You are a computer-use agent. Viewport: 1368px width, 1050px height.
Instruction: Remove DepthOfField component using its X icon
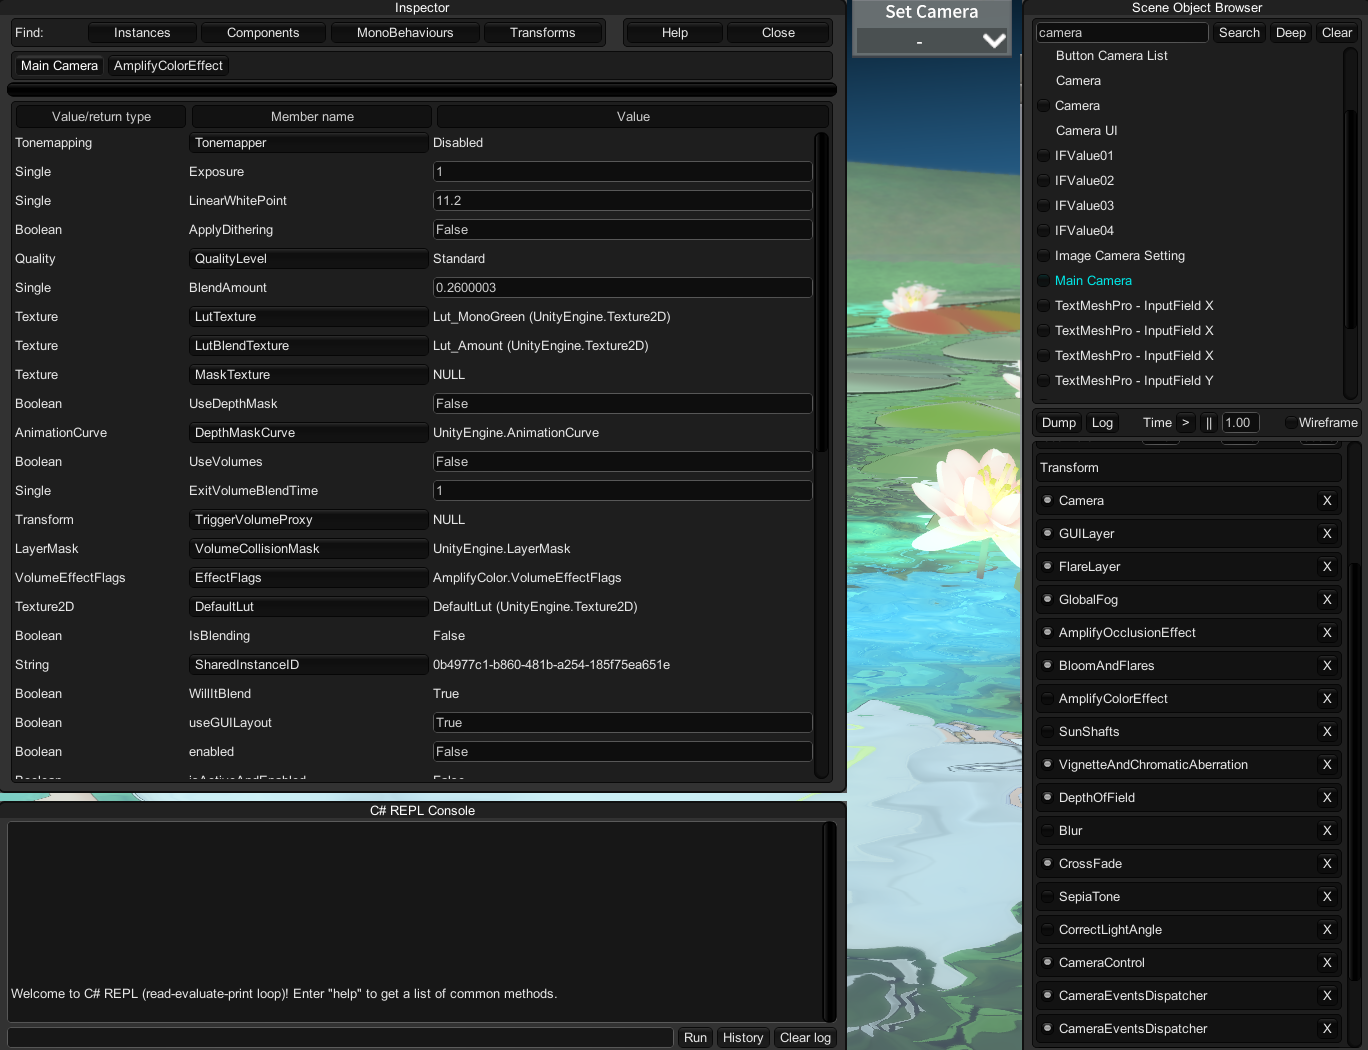(1327, 797)
